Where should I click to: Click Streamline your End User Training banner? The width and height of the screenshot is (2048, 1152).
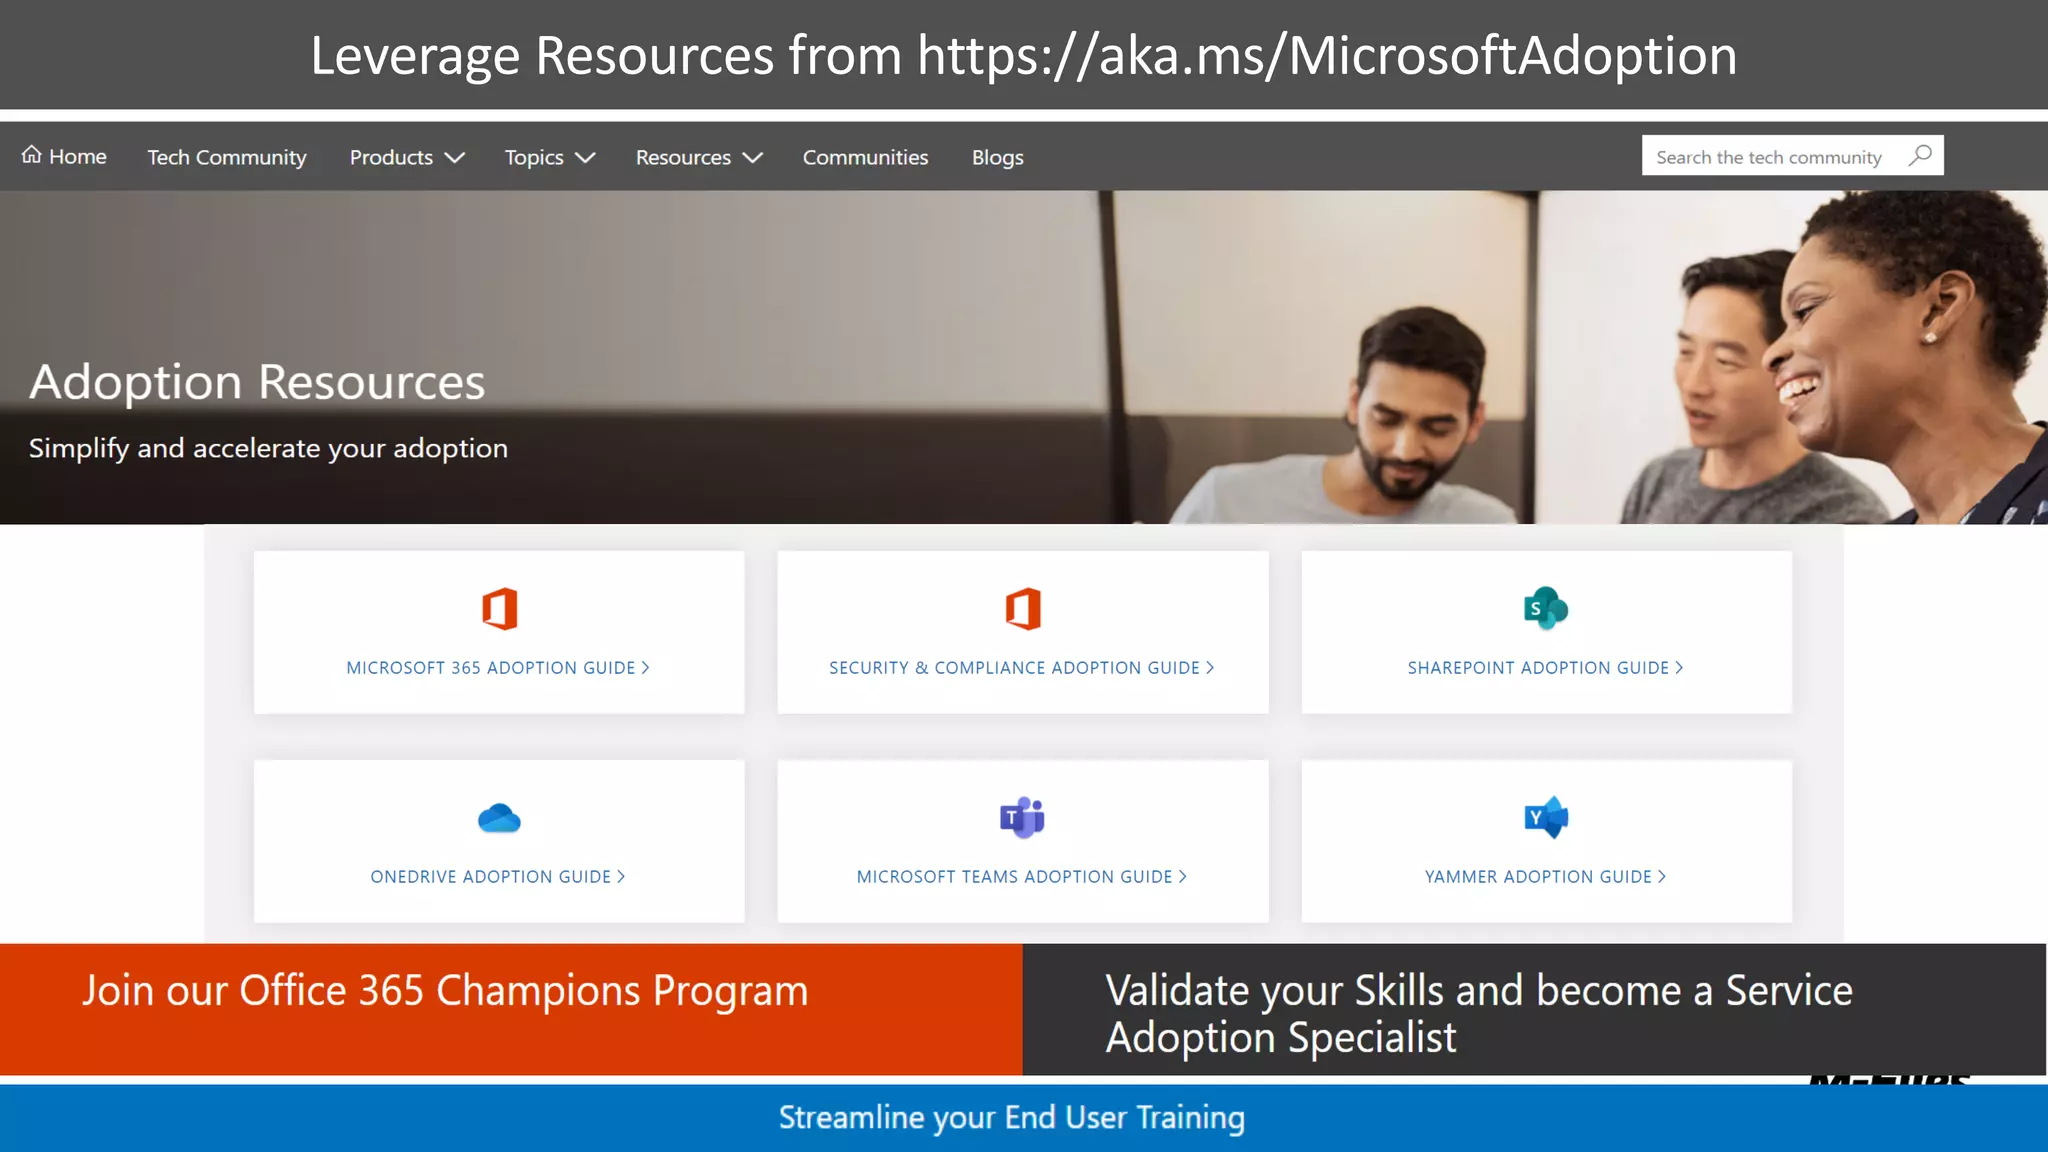[1024, 1118]
